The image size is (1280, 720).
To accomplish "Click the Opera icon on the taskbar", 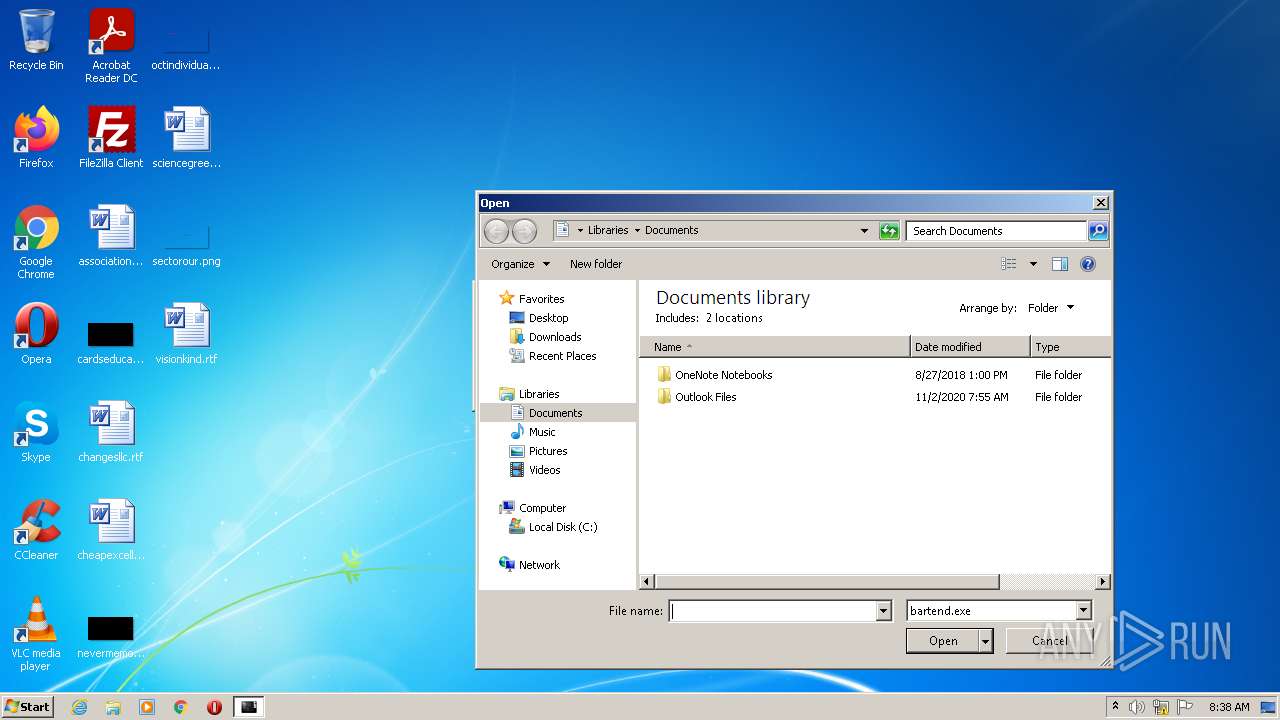I will (x=214, y=707).
